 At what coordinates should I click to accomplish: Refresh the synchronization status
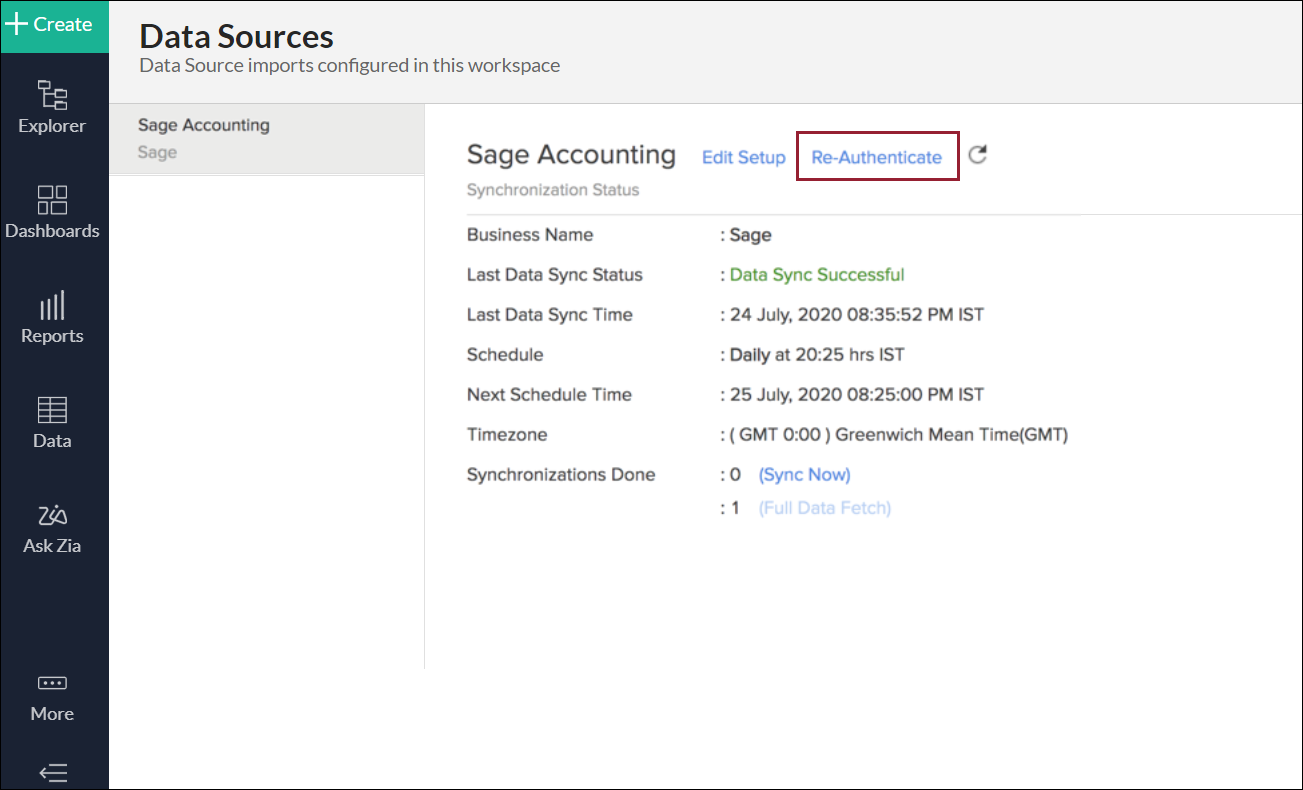click(978, 155)
